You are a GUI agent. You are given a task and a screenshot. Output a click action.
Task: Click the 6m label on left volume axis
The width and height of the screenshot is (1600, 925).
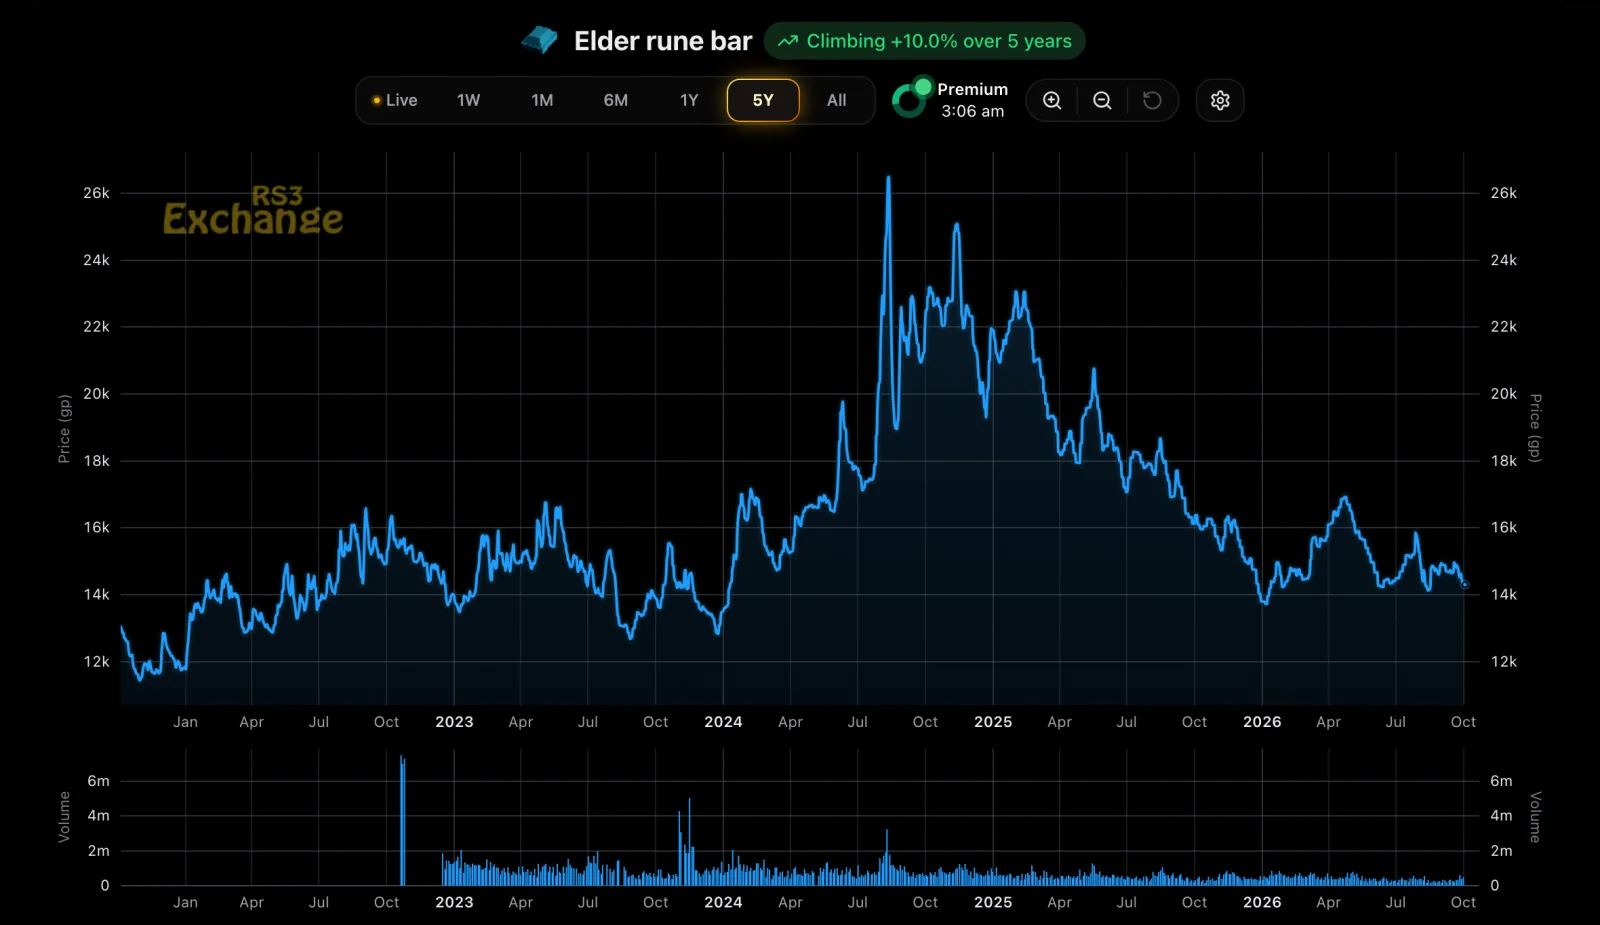point(98,781)
